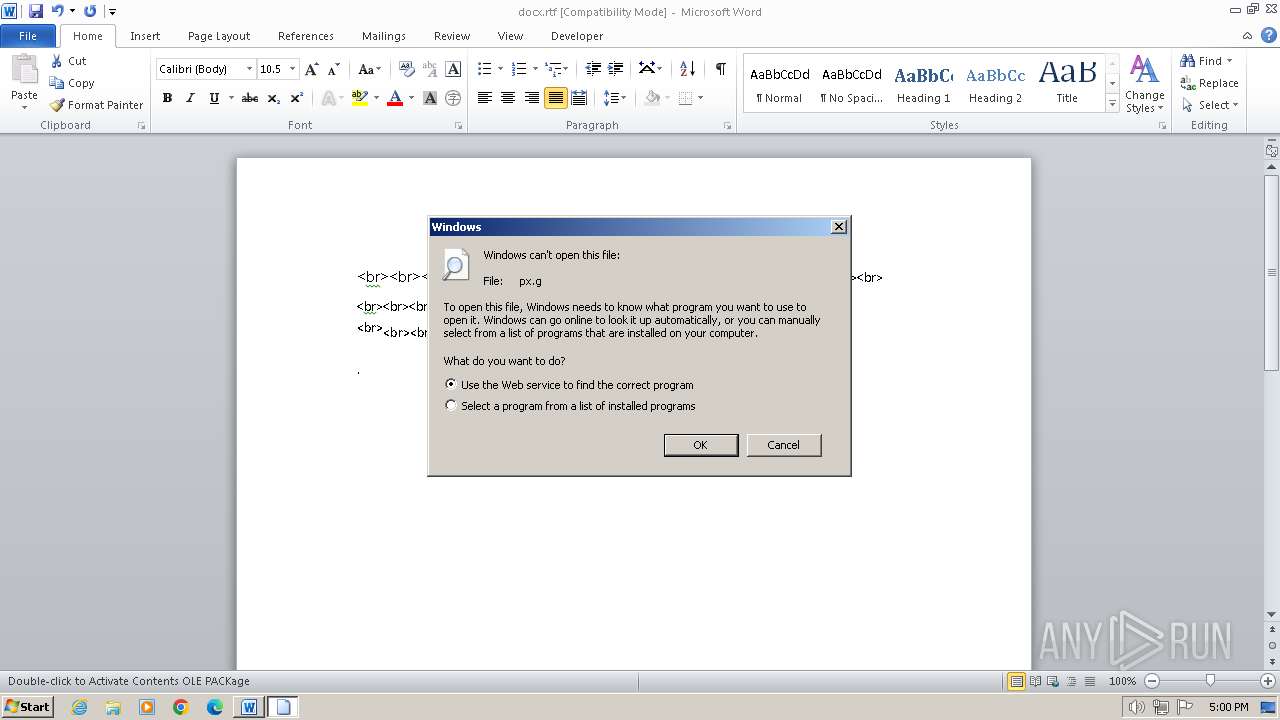The image size is (1280, 720).
Task: Expand the Font size dropdown
Action: [x=292, y=69]
